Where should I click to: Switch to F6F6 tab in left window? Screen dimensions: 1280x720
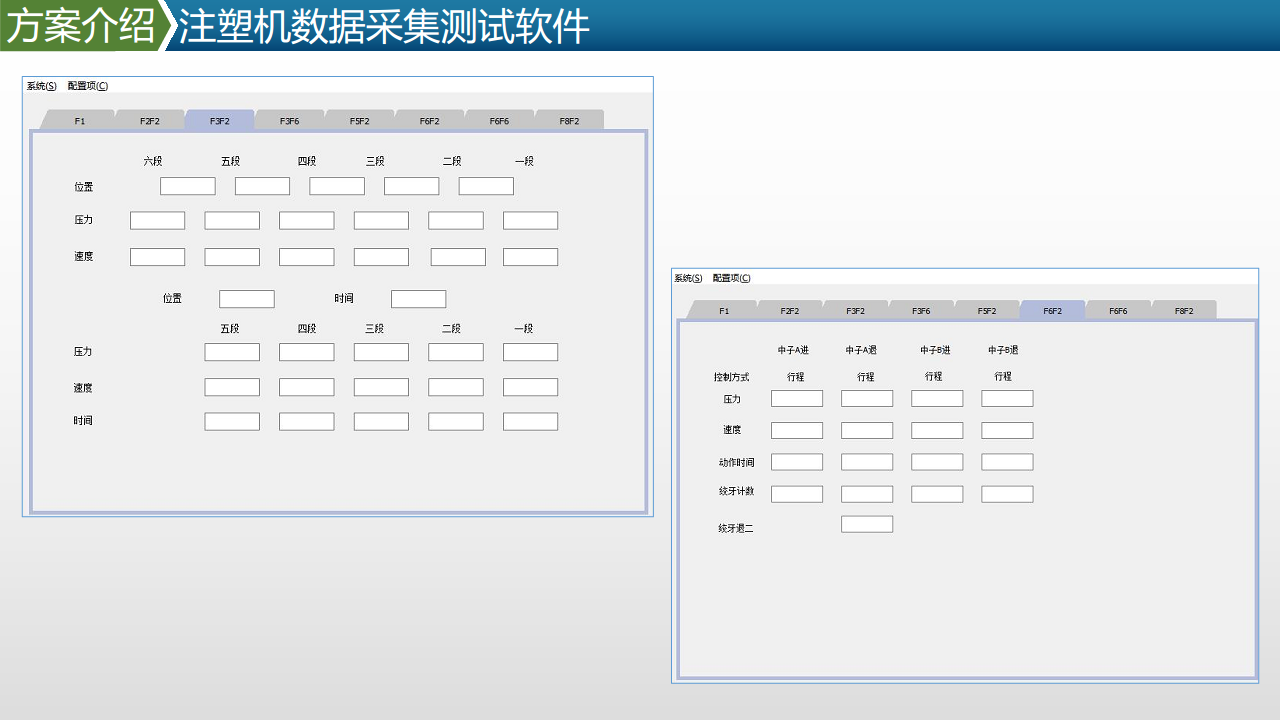pyautogui.click(x=499, y=120)
